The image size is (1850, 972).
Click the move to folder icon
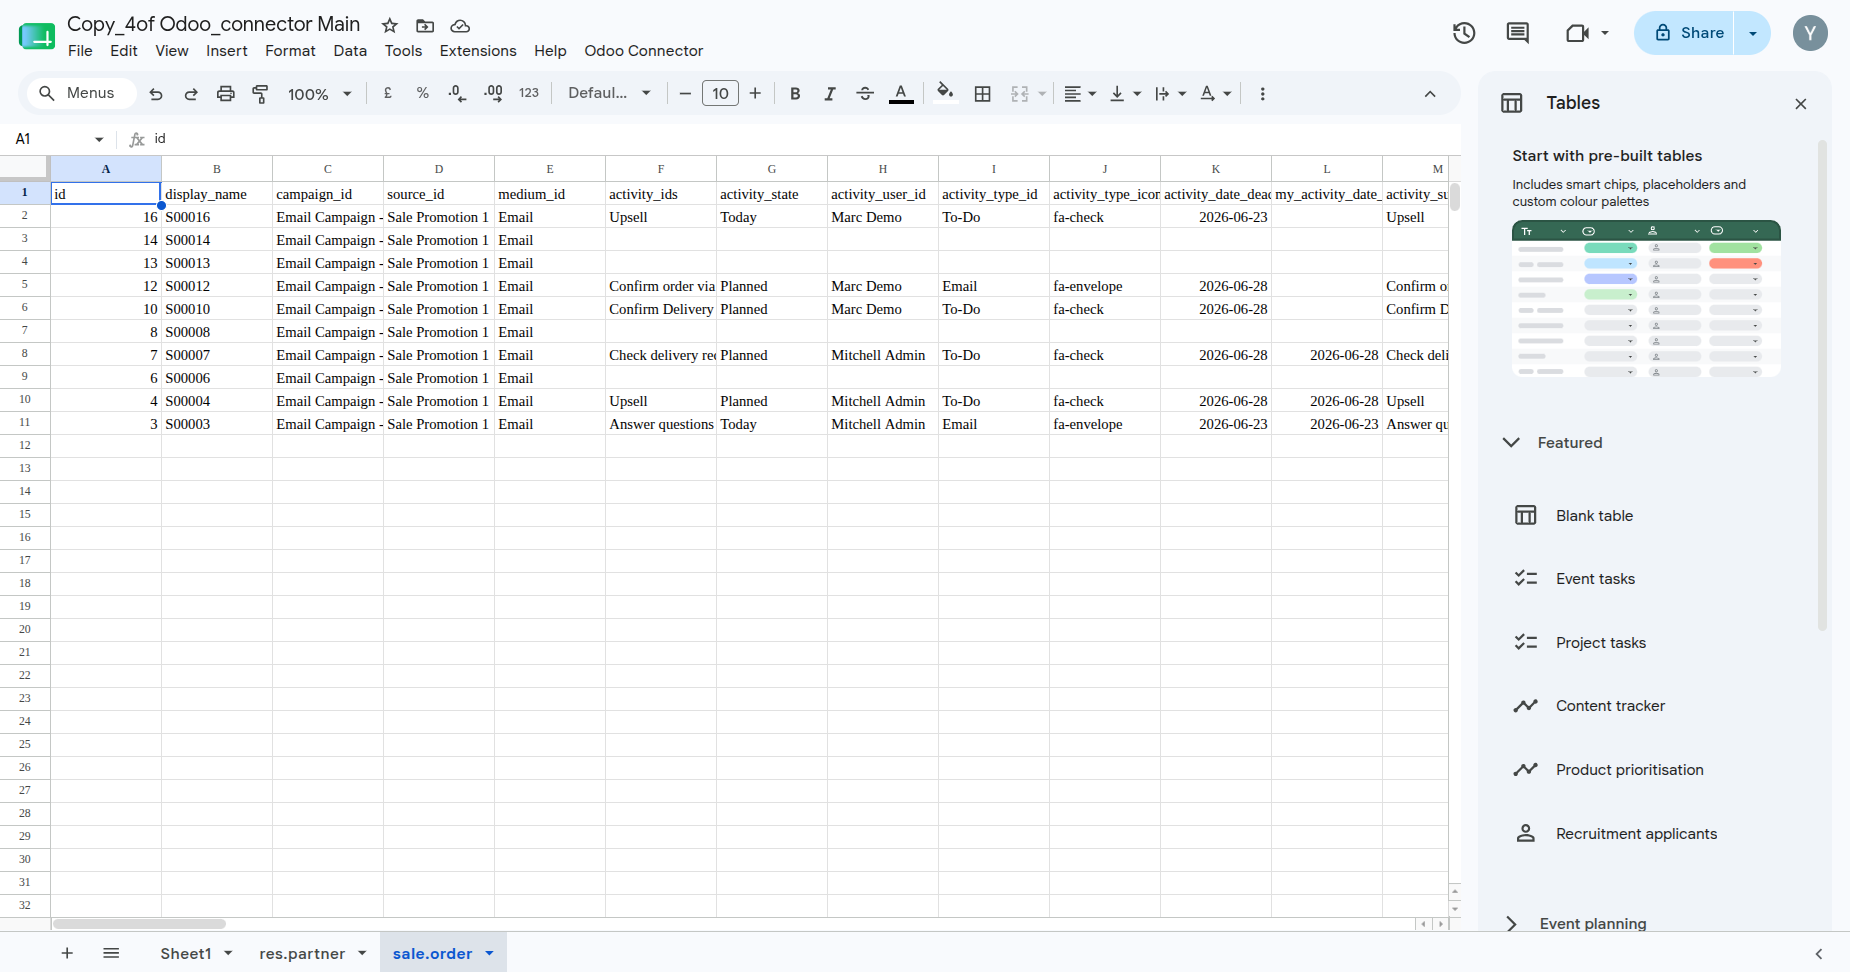(425, 25)
